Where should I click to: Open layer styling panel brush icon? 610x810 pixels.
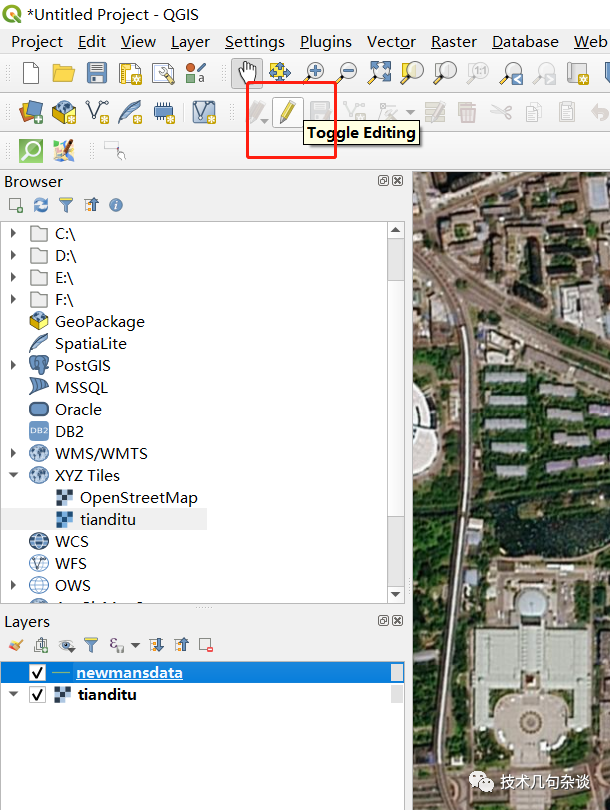pos(15,645)
